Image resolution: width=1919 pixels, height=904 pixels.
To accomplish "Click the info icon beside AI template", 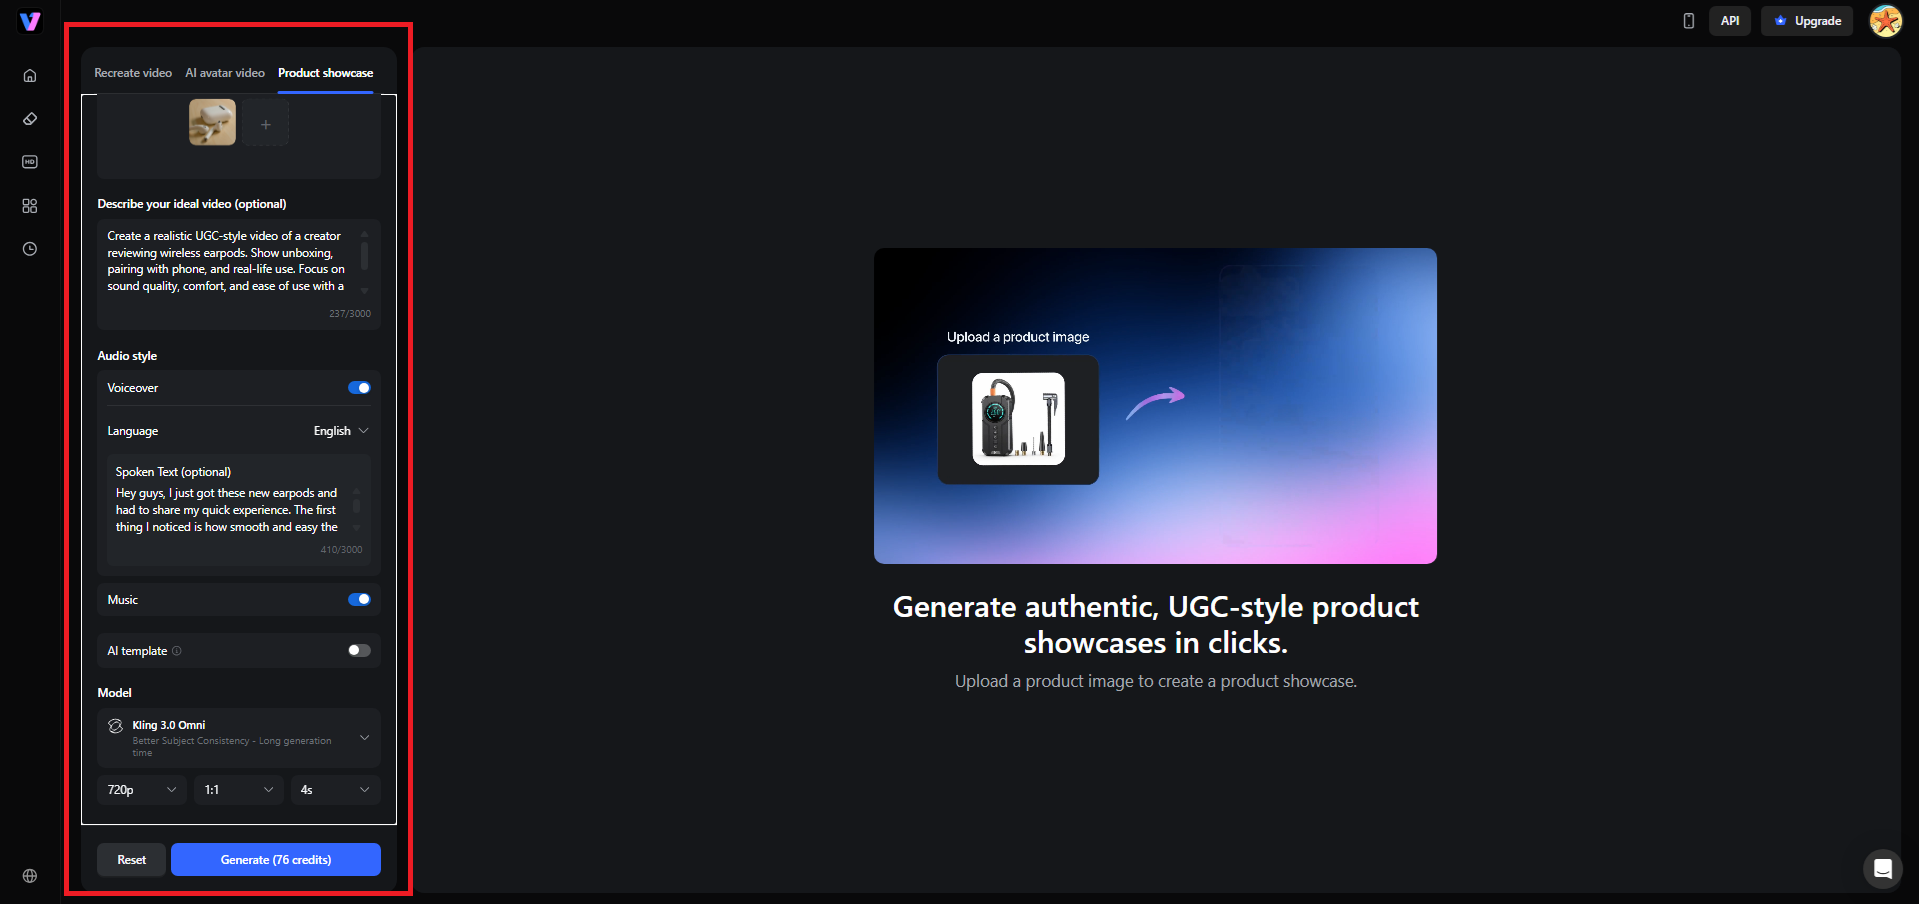I will coord(177,650).
